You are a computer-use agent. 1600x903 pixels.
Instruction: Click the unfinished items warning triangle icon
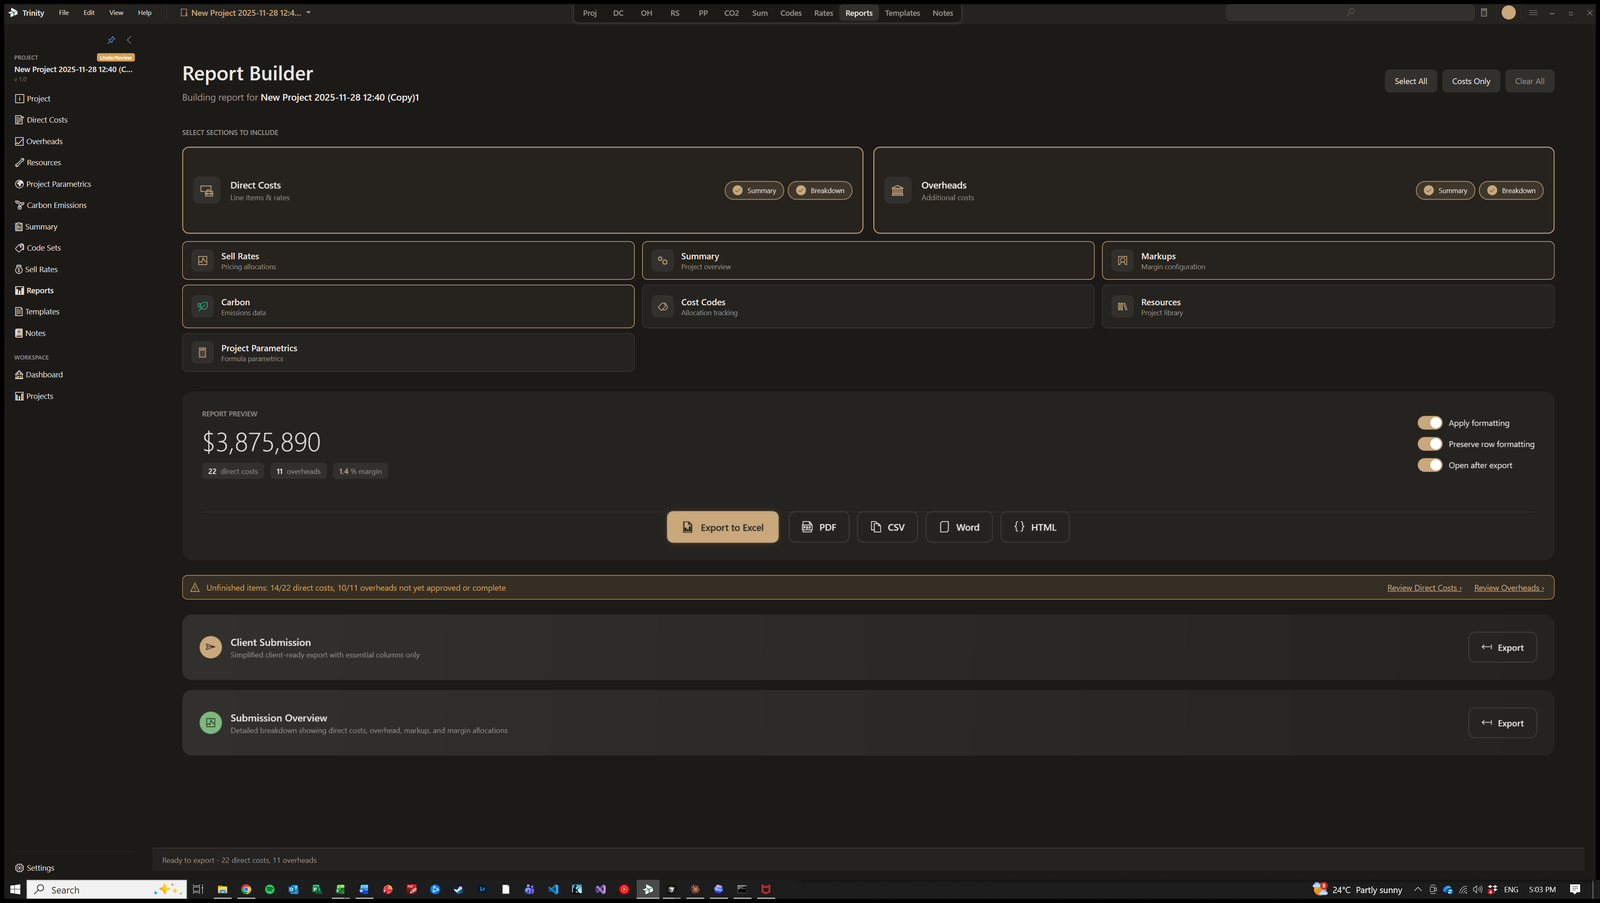(x=195, y=588)
